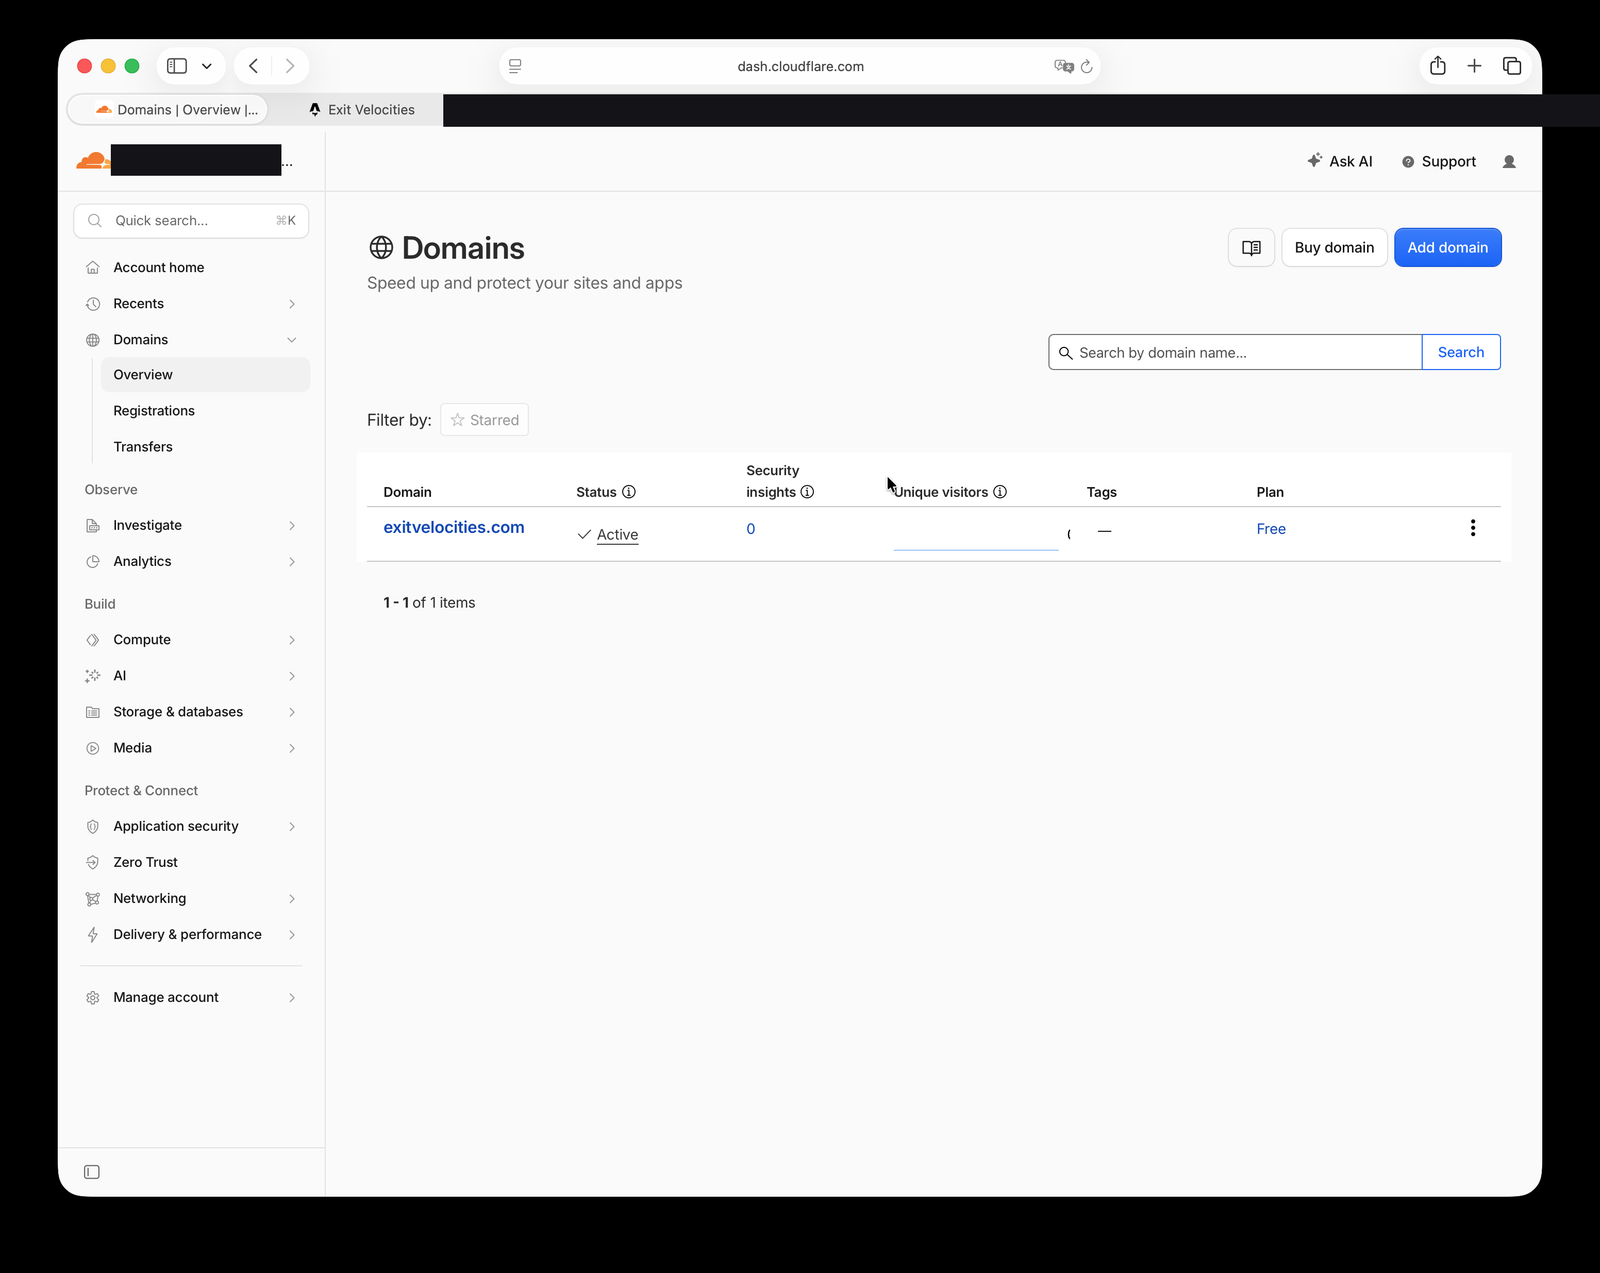Click the Buy domain button
The height and width of the screenshot is (1273, 1600).
pyautogui.click(x=1334, y=248)
